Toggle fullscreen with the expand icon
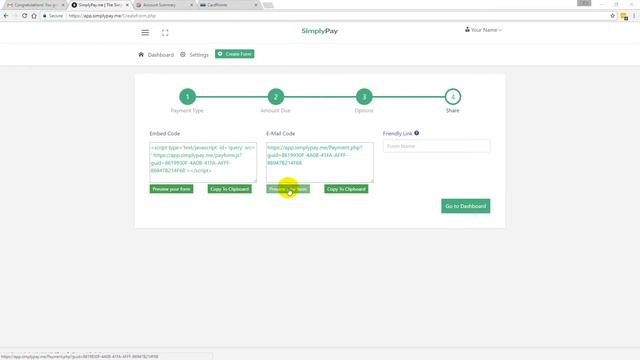This screenshot has width=640, height=360. point(165,33)
